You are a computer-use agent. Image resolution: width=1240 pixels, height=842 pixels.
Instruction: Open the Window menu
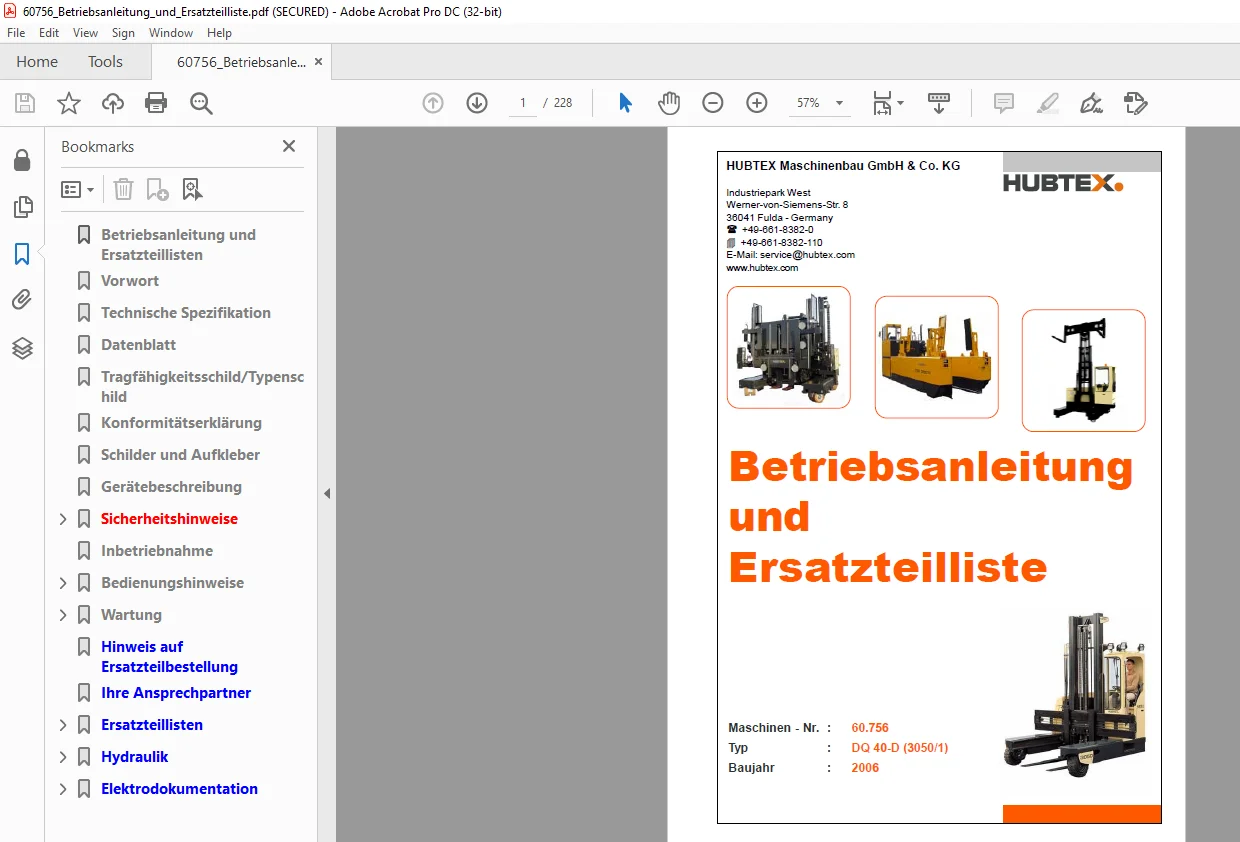tap(171, 33)
